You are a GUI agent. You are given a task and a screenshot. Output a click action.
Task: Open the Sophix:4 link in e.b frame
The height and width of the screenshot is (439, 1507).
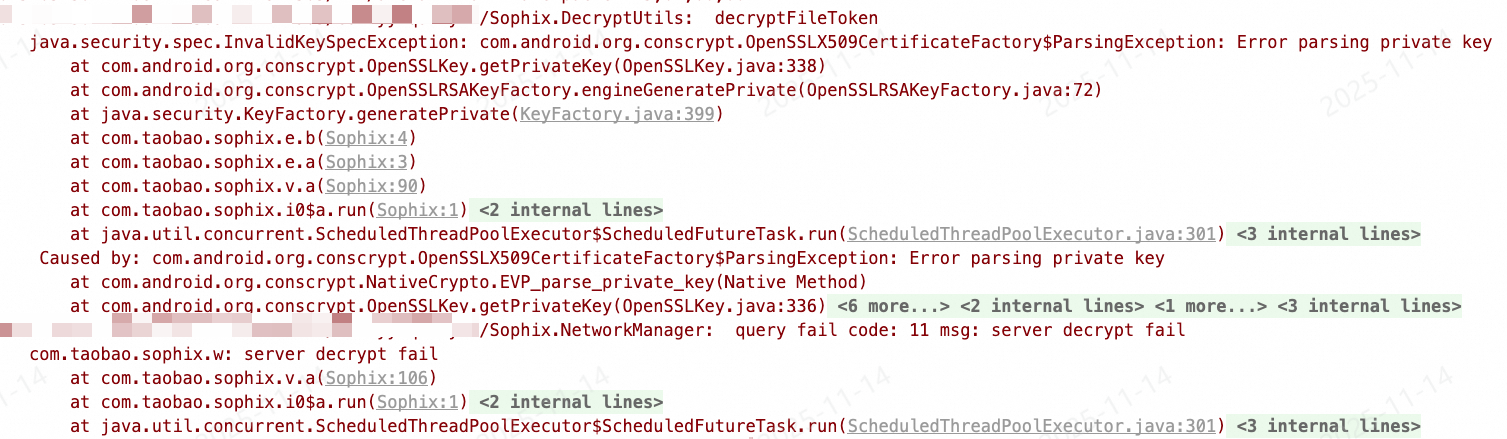367,138
